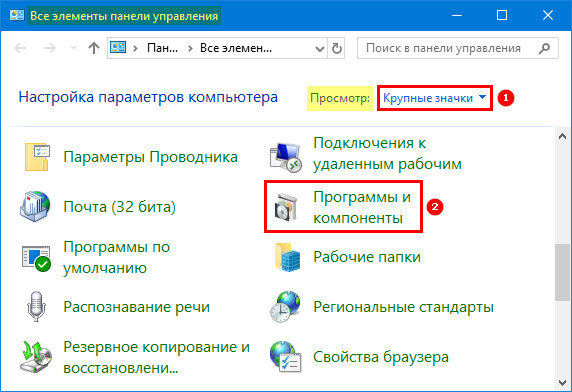This screenshot has width=572, height=392.
Task: Open Резервное копирование и восстановлени... link
Action: 156,357
